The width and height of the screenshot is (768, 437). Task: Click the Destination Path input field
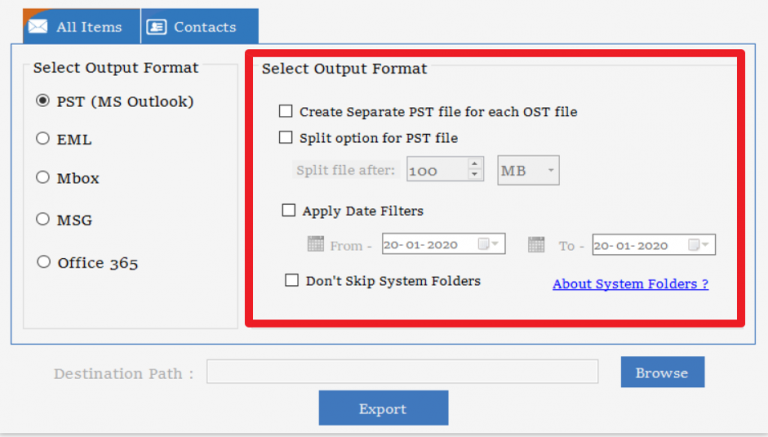[x=402, y=372]
